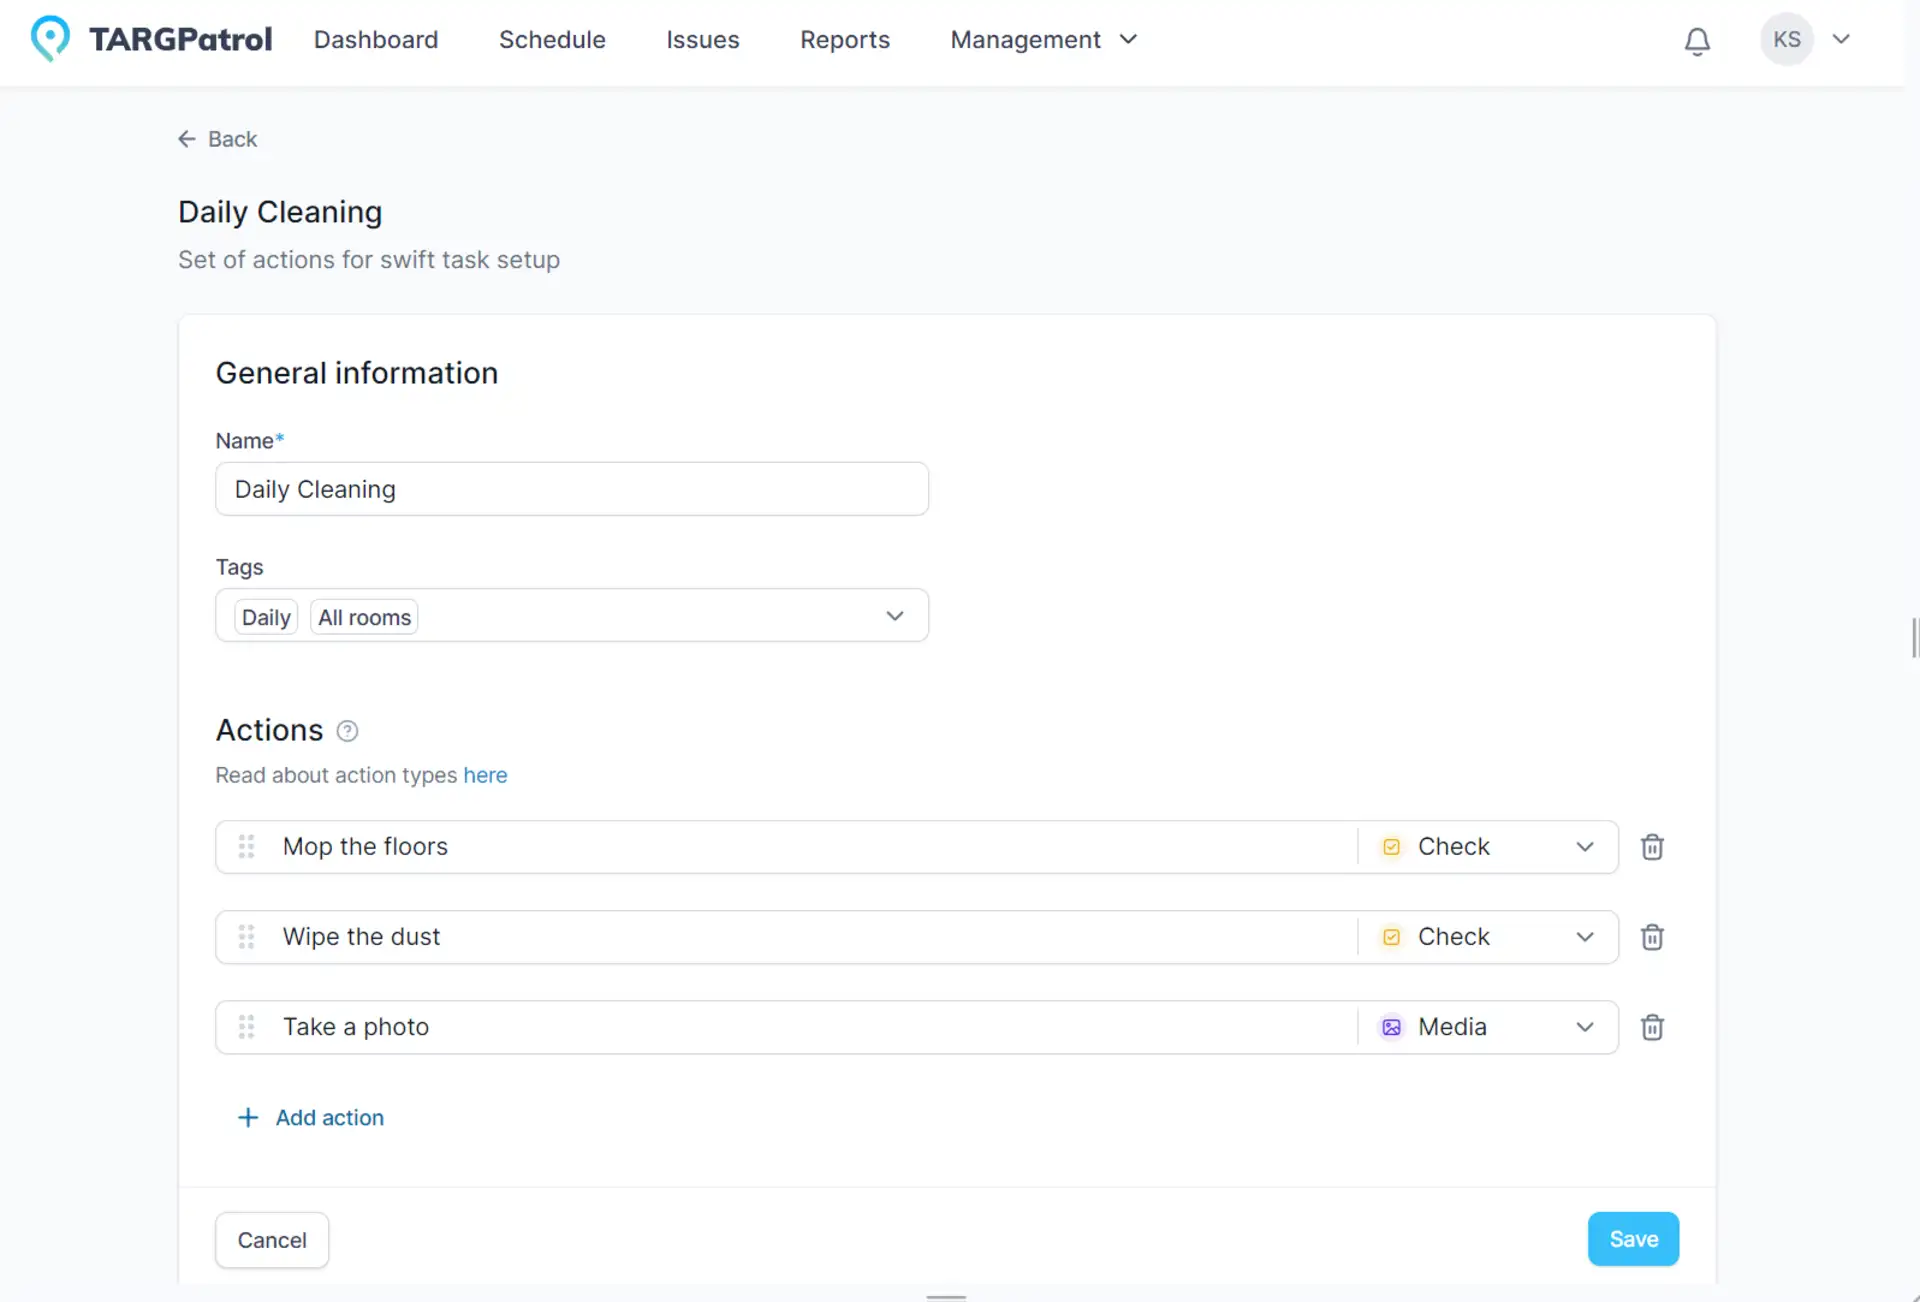Screen dimensions: 1920x1302
Task: Click the plus icon next to Add action
Action: pyautogui.click(x=247, y=1117)
